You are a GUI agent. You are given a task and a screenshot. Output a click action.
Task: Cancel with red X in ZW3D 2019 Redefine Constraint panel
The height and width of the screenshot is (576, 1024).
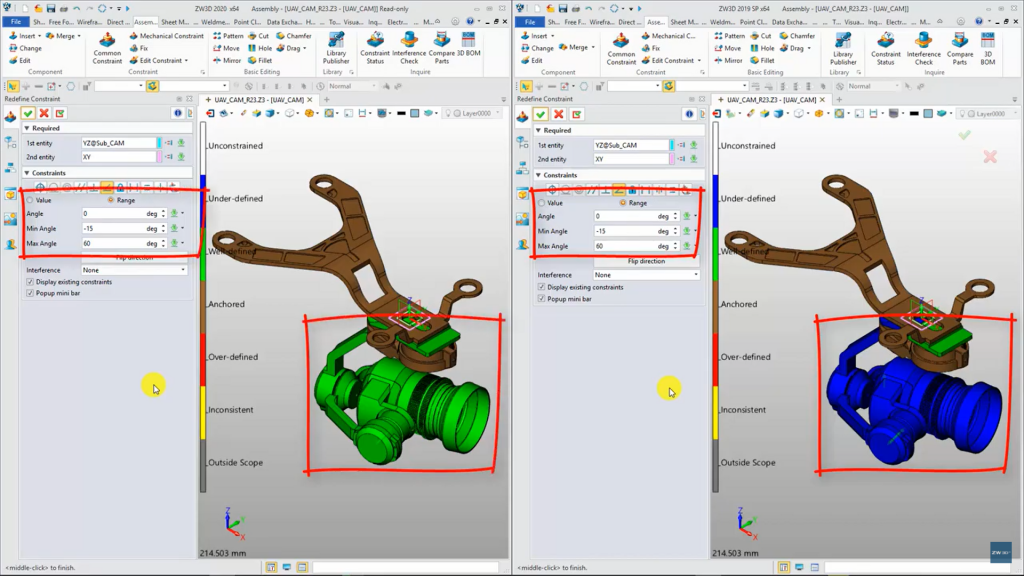pos(557,115)
